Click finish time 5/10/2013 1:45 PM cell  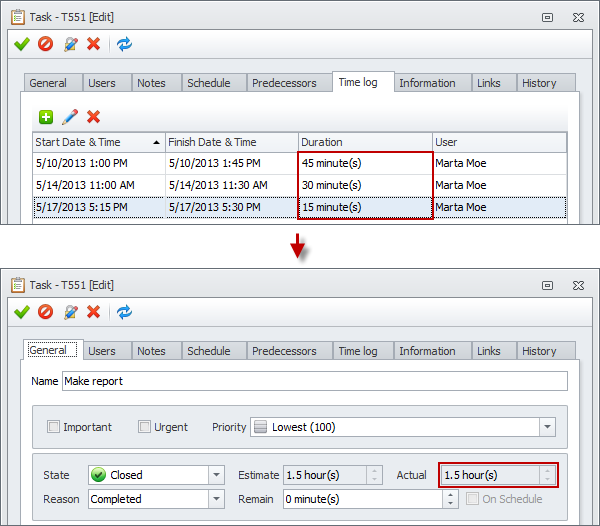[x=232, y=163]
